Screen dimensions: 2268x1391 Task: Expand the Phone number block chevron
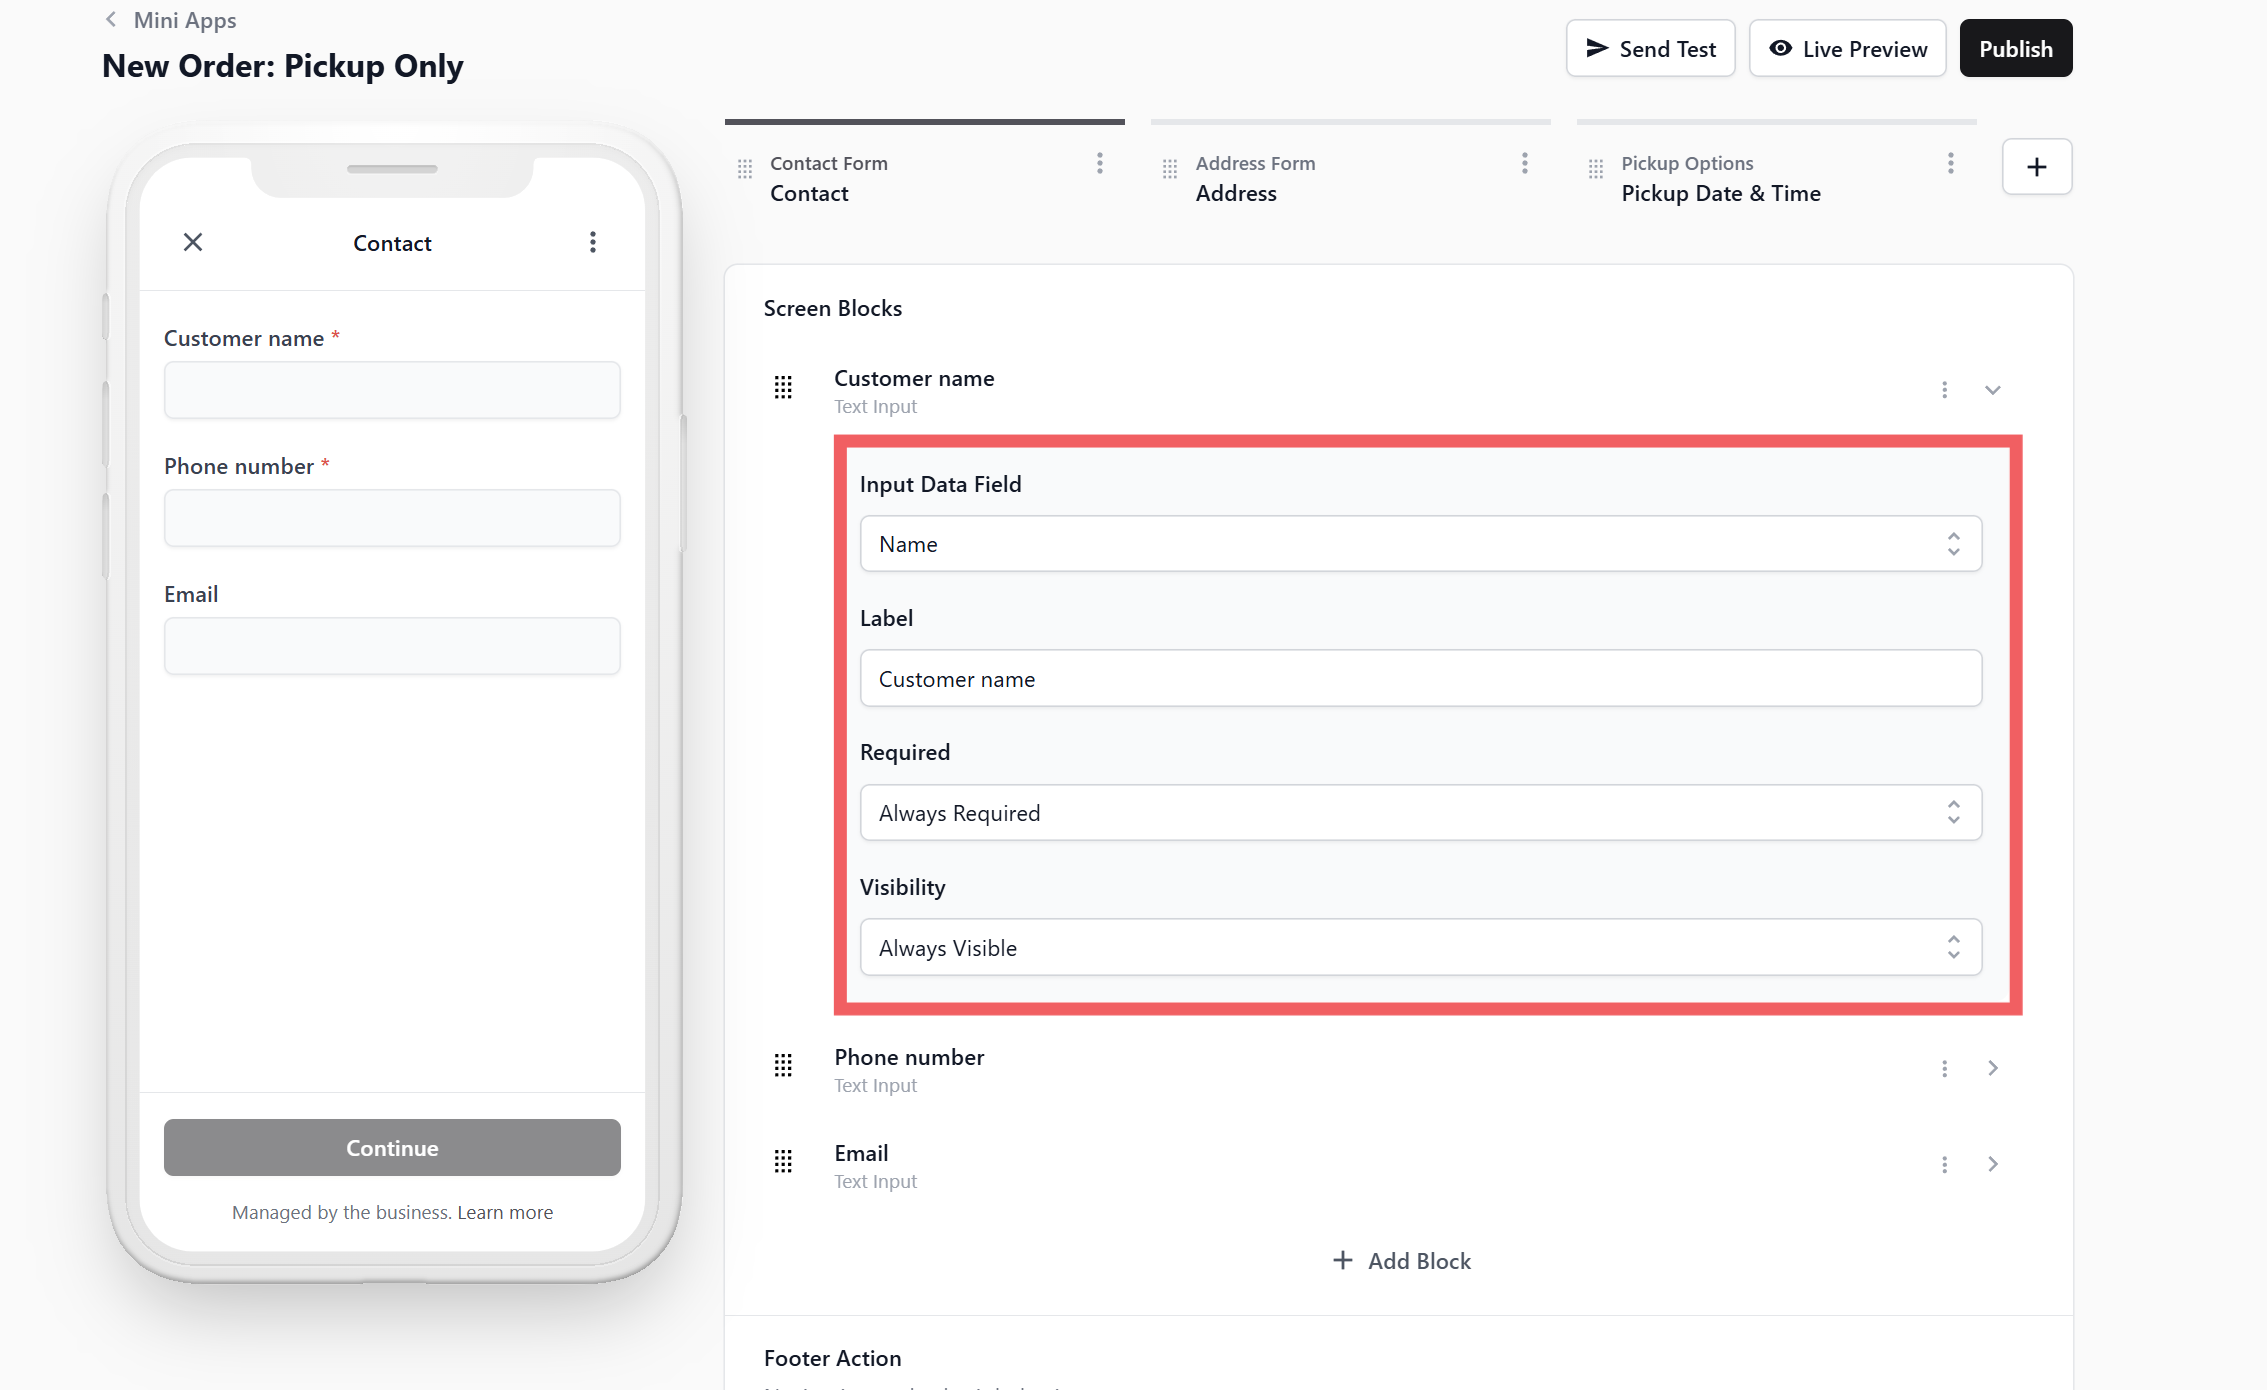[x=1992, y=1068]
